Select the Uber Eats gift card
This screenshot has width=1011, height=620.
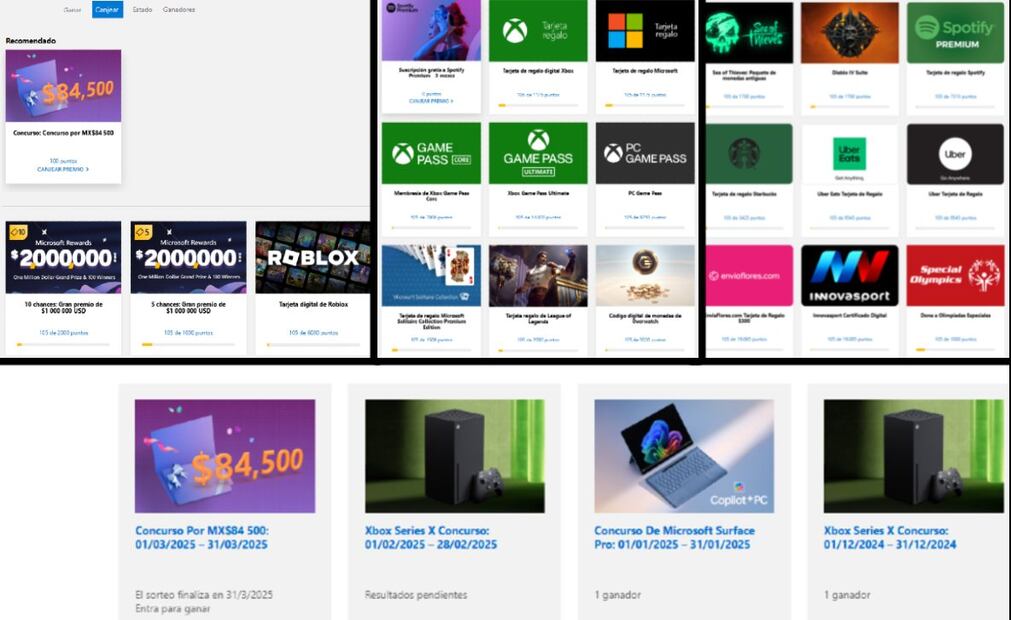pyautogui.click(x=849, y=154)
